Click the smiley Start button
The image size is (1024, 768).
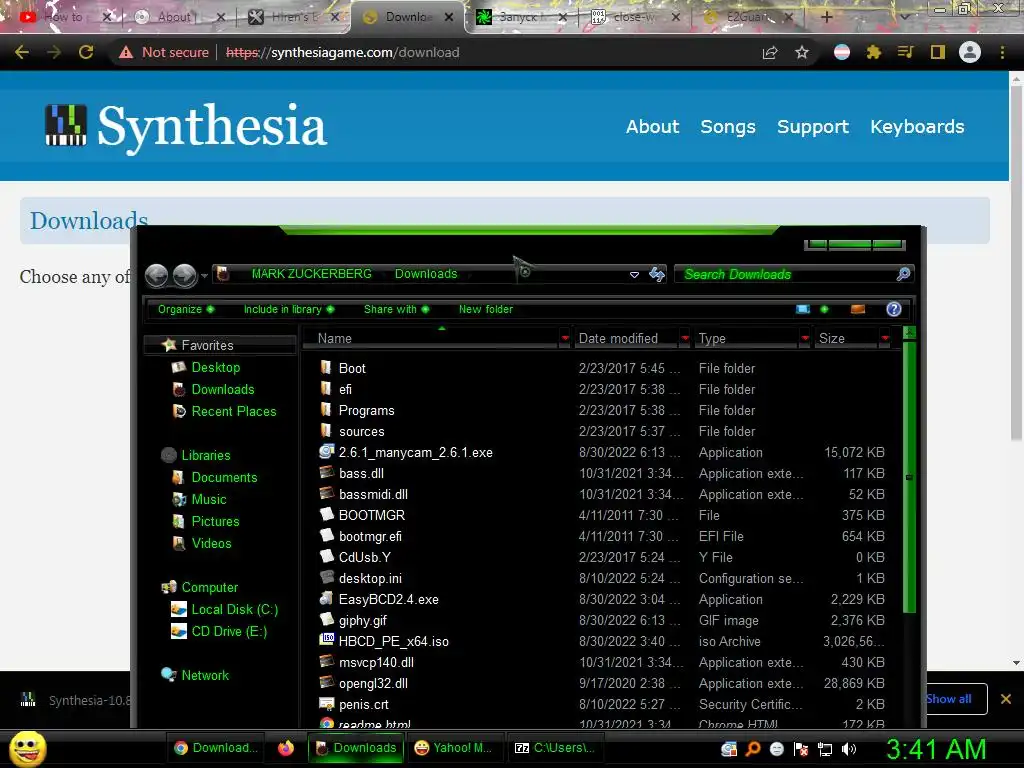pos(27,748)
